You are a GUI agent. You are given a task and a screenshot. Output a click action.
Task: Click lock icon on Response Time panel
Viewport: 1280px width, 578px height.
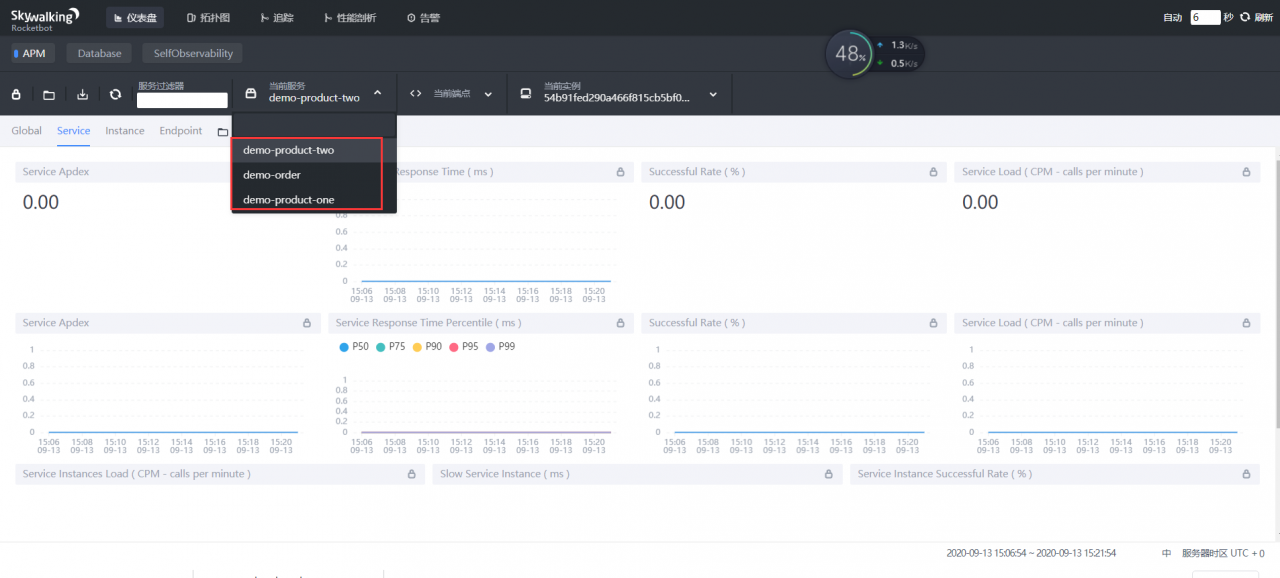pos(620,172)
